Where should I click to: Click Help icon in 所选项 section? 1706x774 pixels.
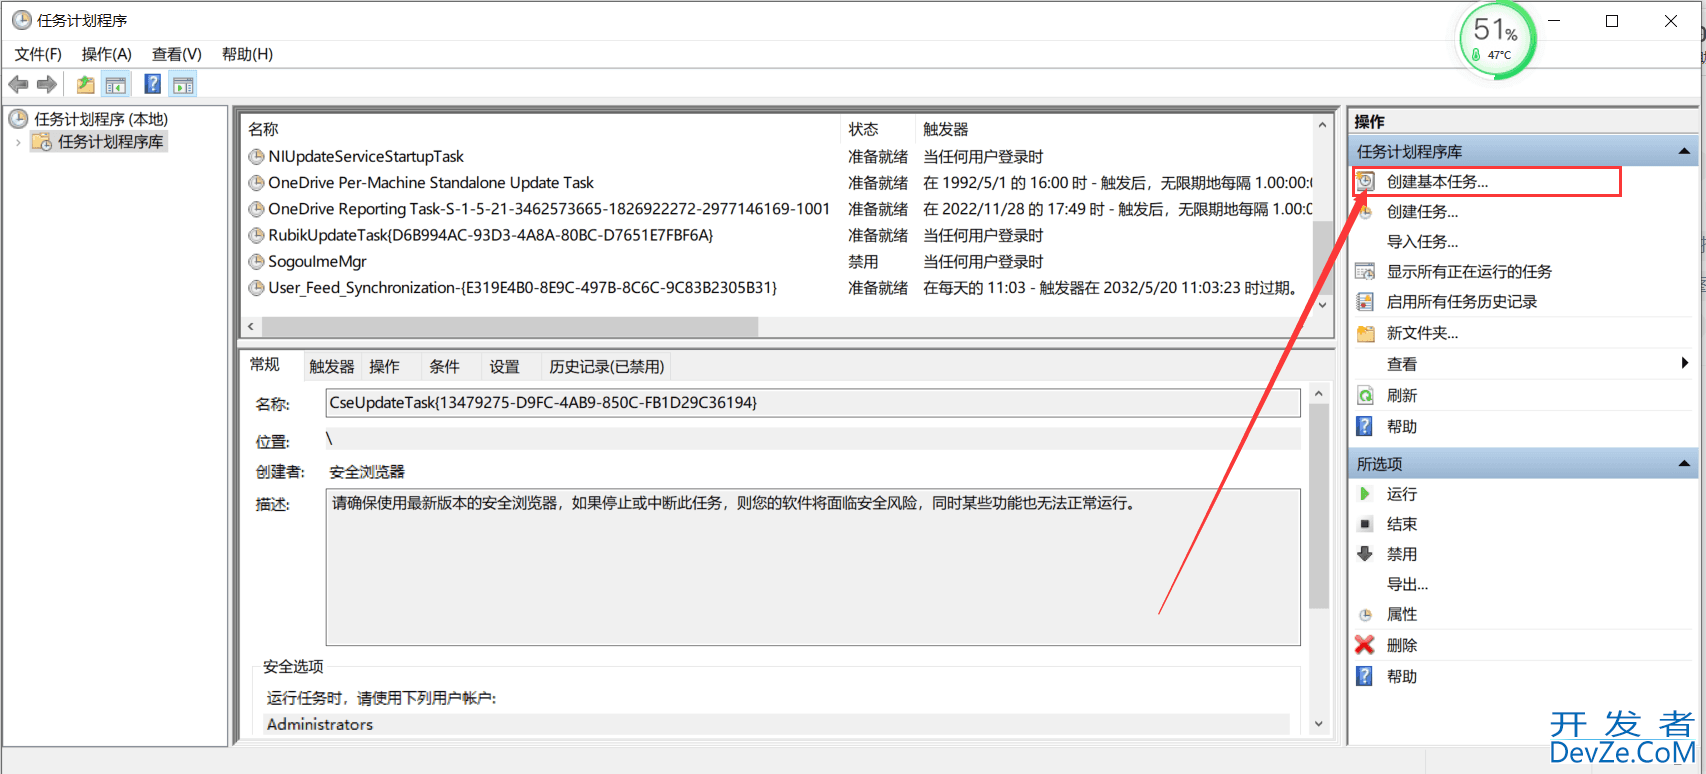(x=1365, y=676)
